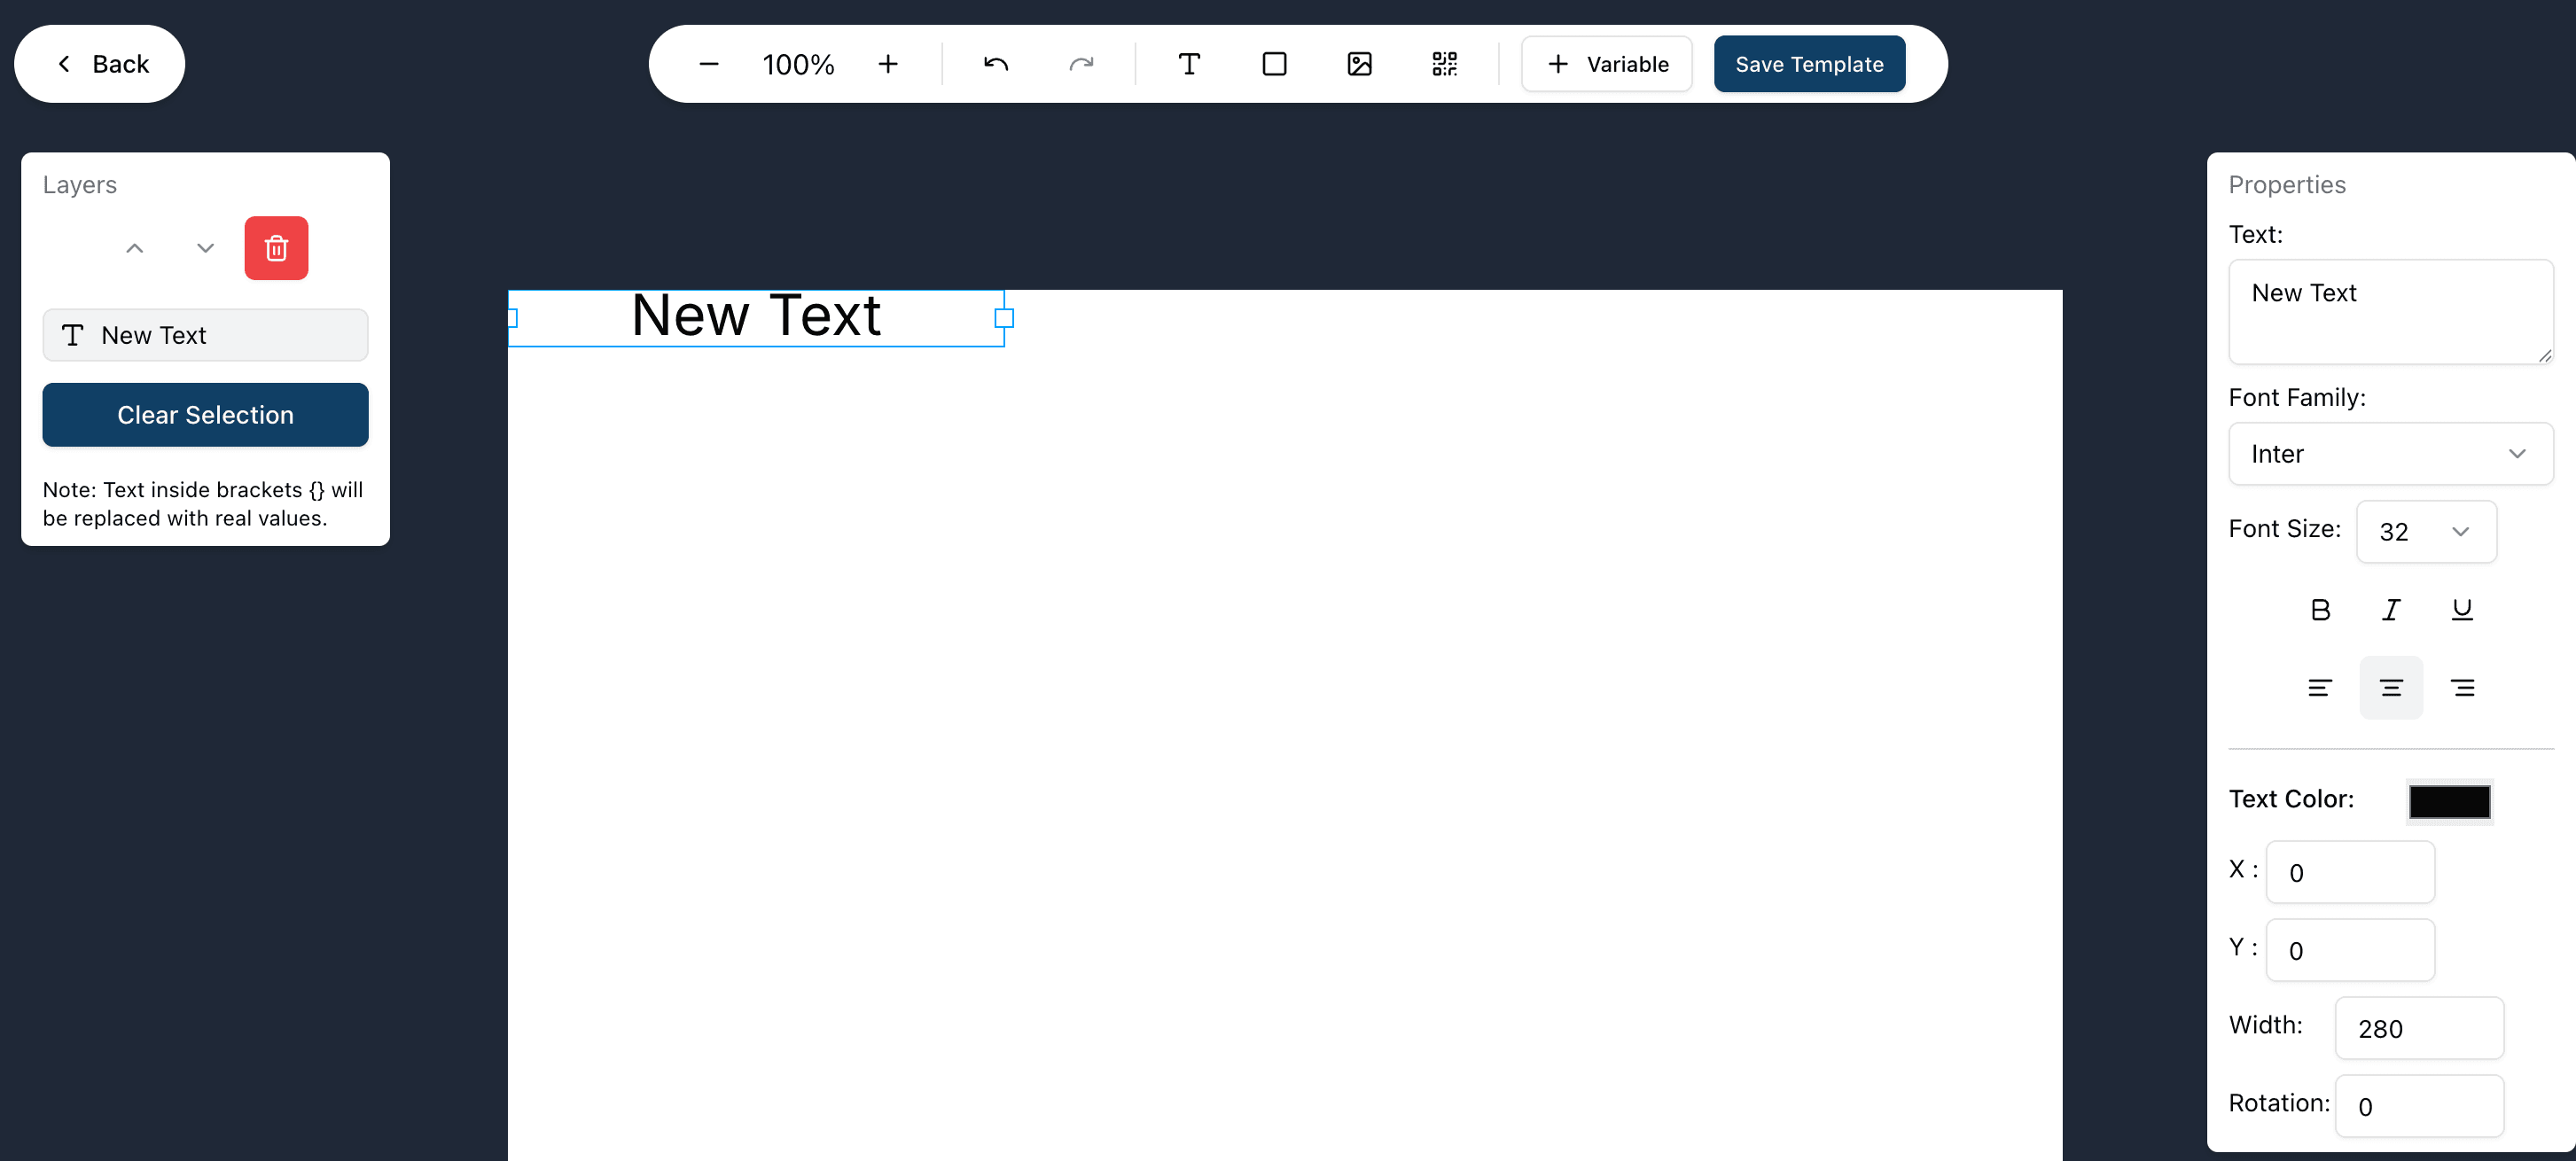Zoom in using the plus icon
Screen dimensions: 2576x1161
tap(888, 63)
